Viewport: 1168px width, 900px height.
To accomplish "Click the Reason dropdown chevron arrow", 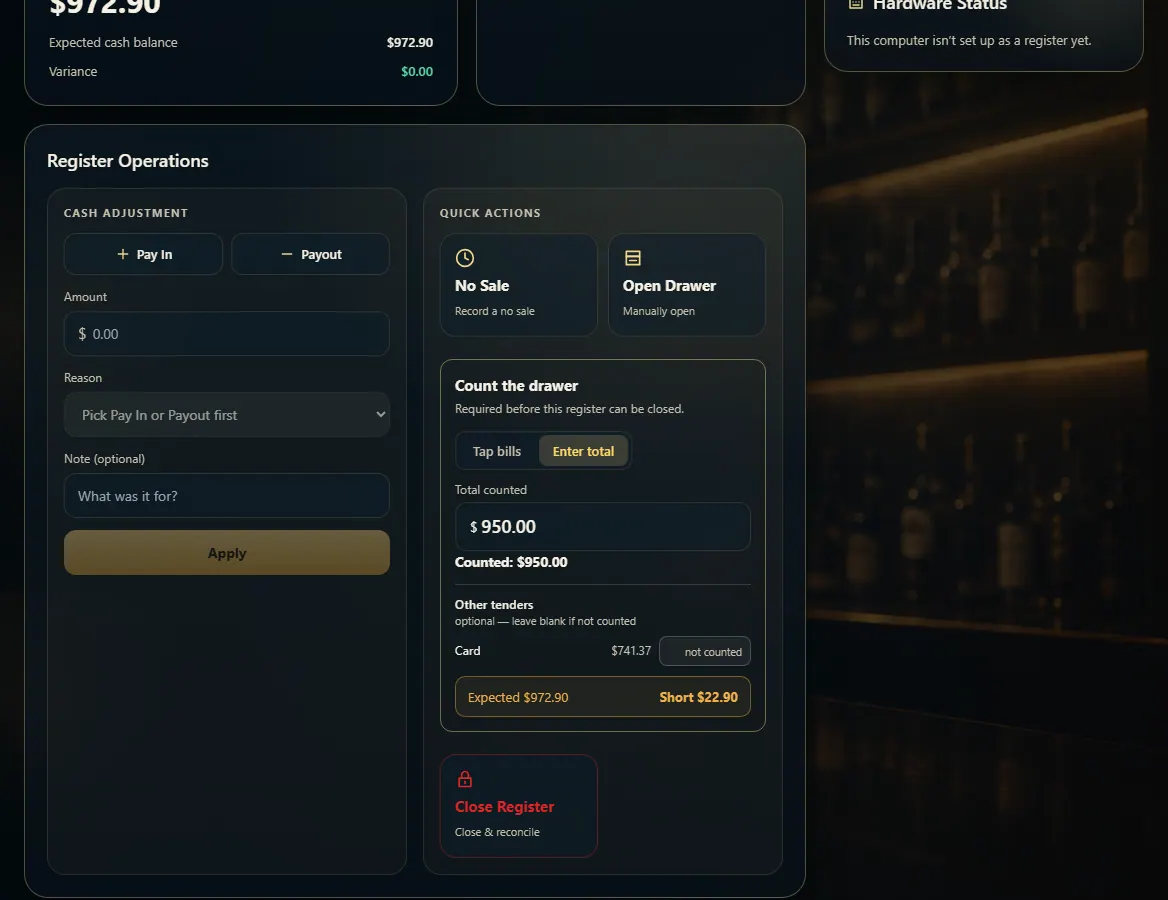I will [381, 414].
